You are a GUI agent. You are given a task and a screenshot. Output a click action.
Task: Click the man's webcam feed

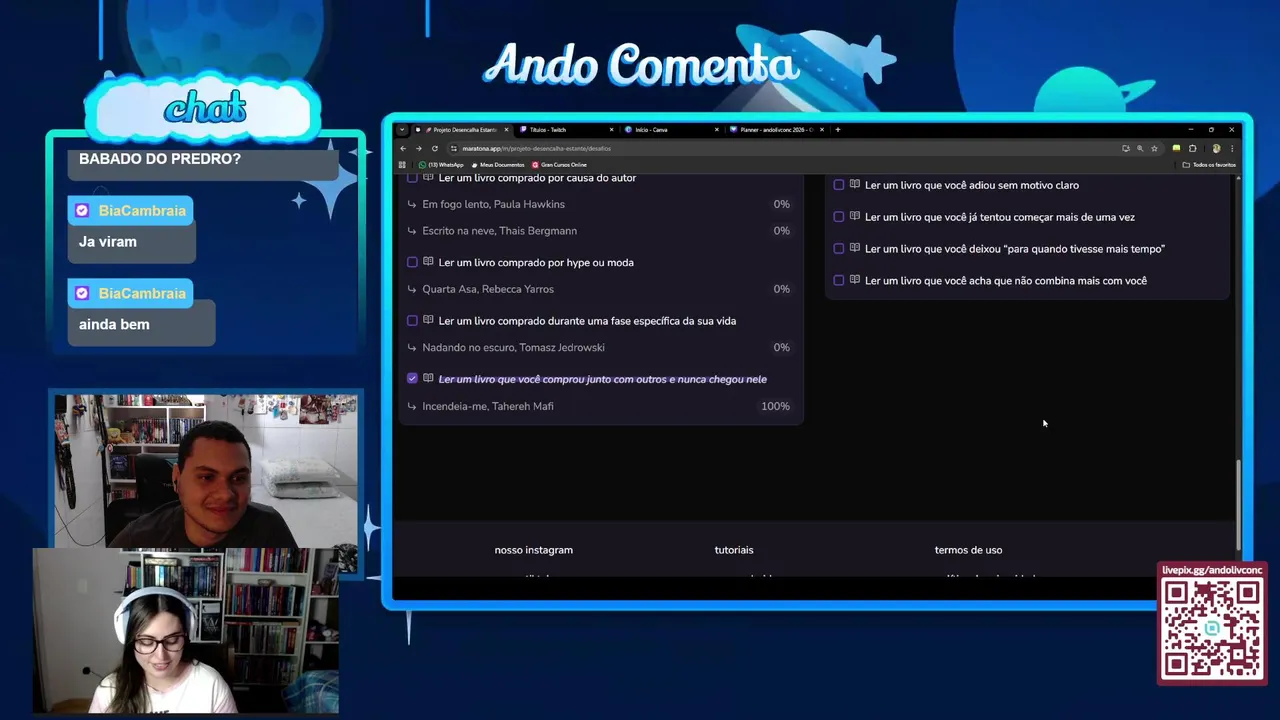click(206, 472)
